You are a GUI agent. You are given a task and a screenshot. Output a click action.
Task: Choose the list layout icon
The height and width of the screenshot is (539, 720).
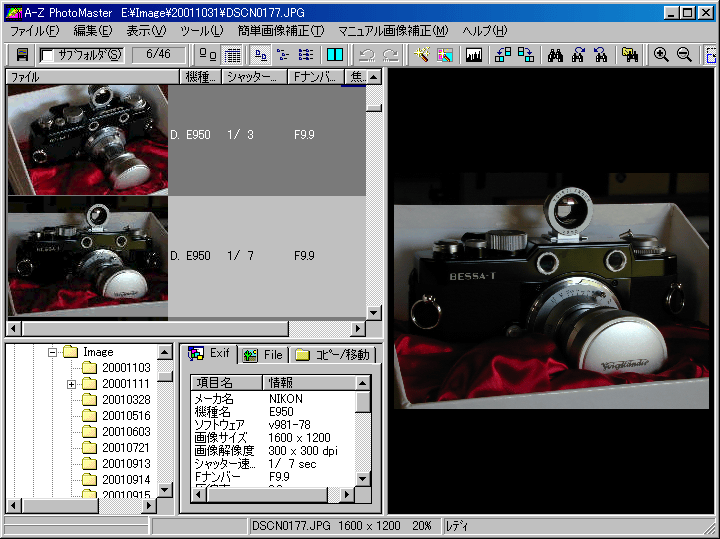point(305,55)
